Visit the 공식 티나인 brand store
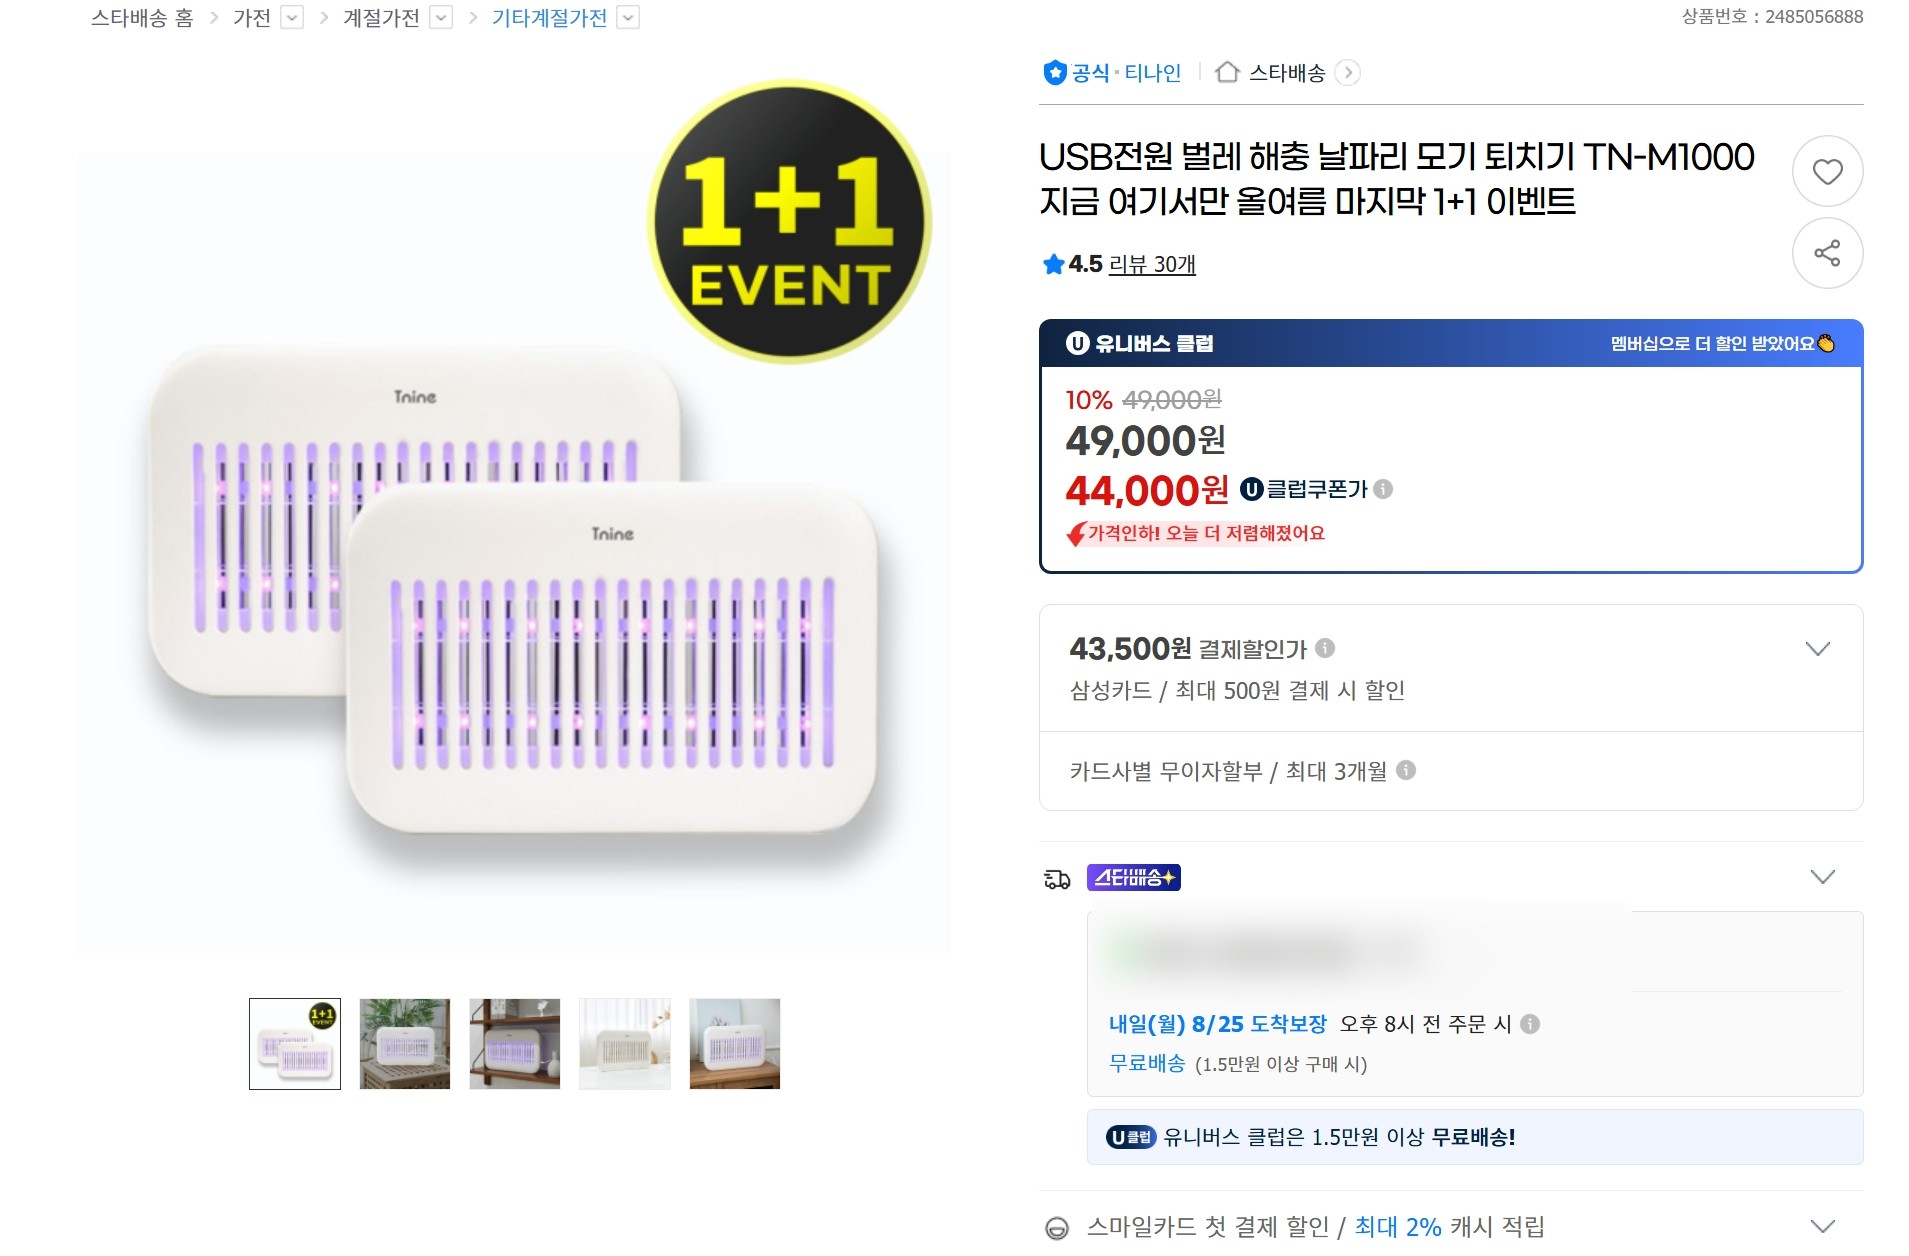1909x1256 pixels. (1112, 73)
